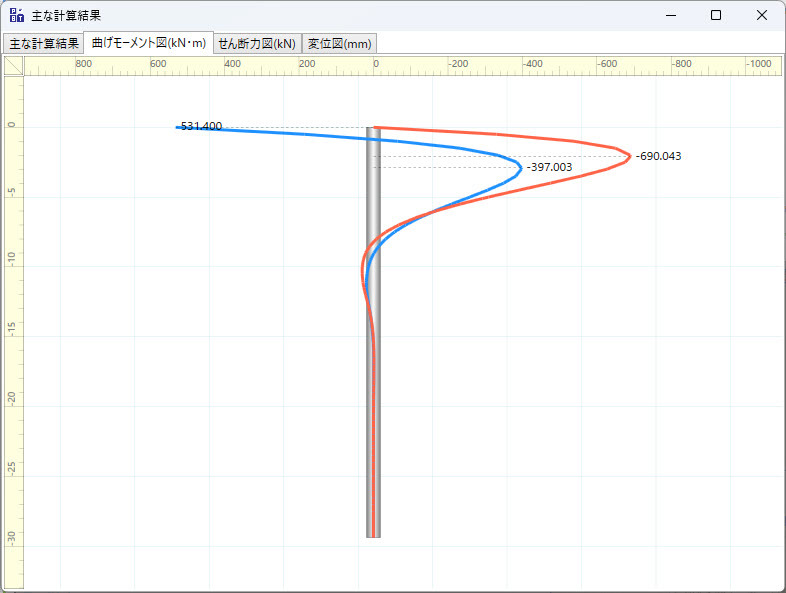Click the -30 mark on vertical ruler
This screenshot has height=593, width=786.
tap(12, 536)
